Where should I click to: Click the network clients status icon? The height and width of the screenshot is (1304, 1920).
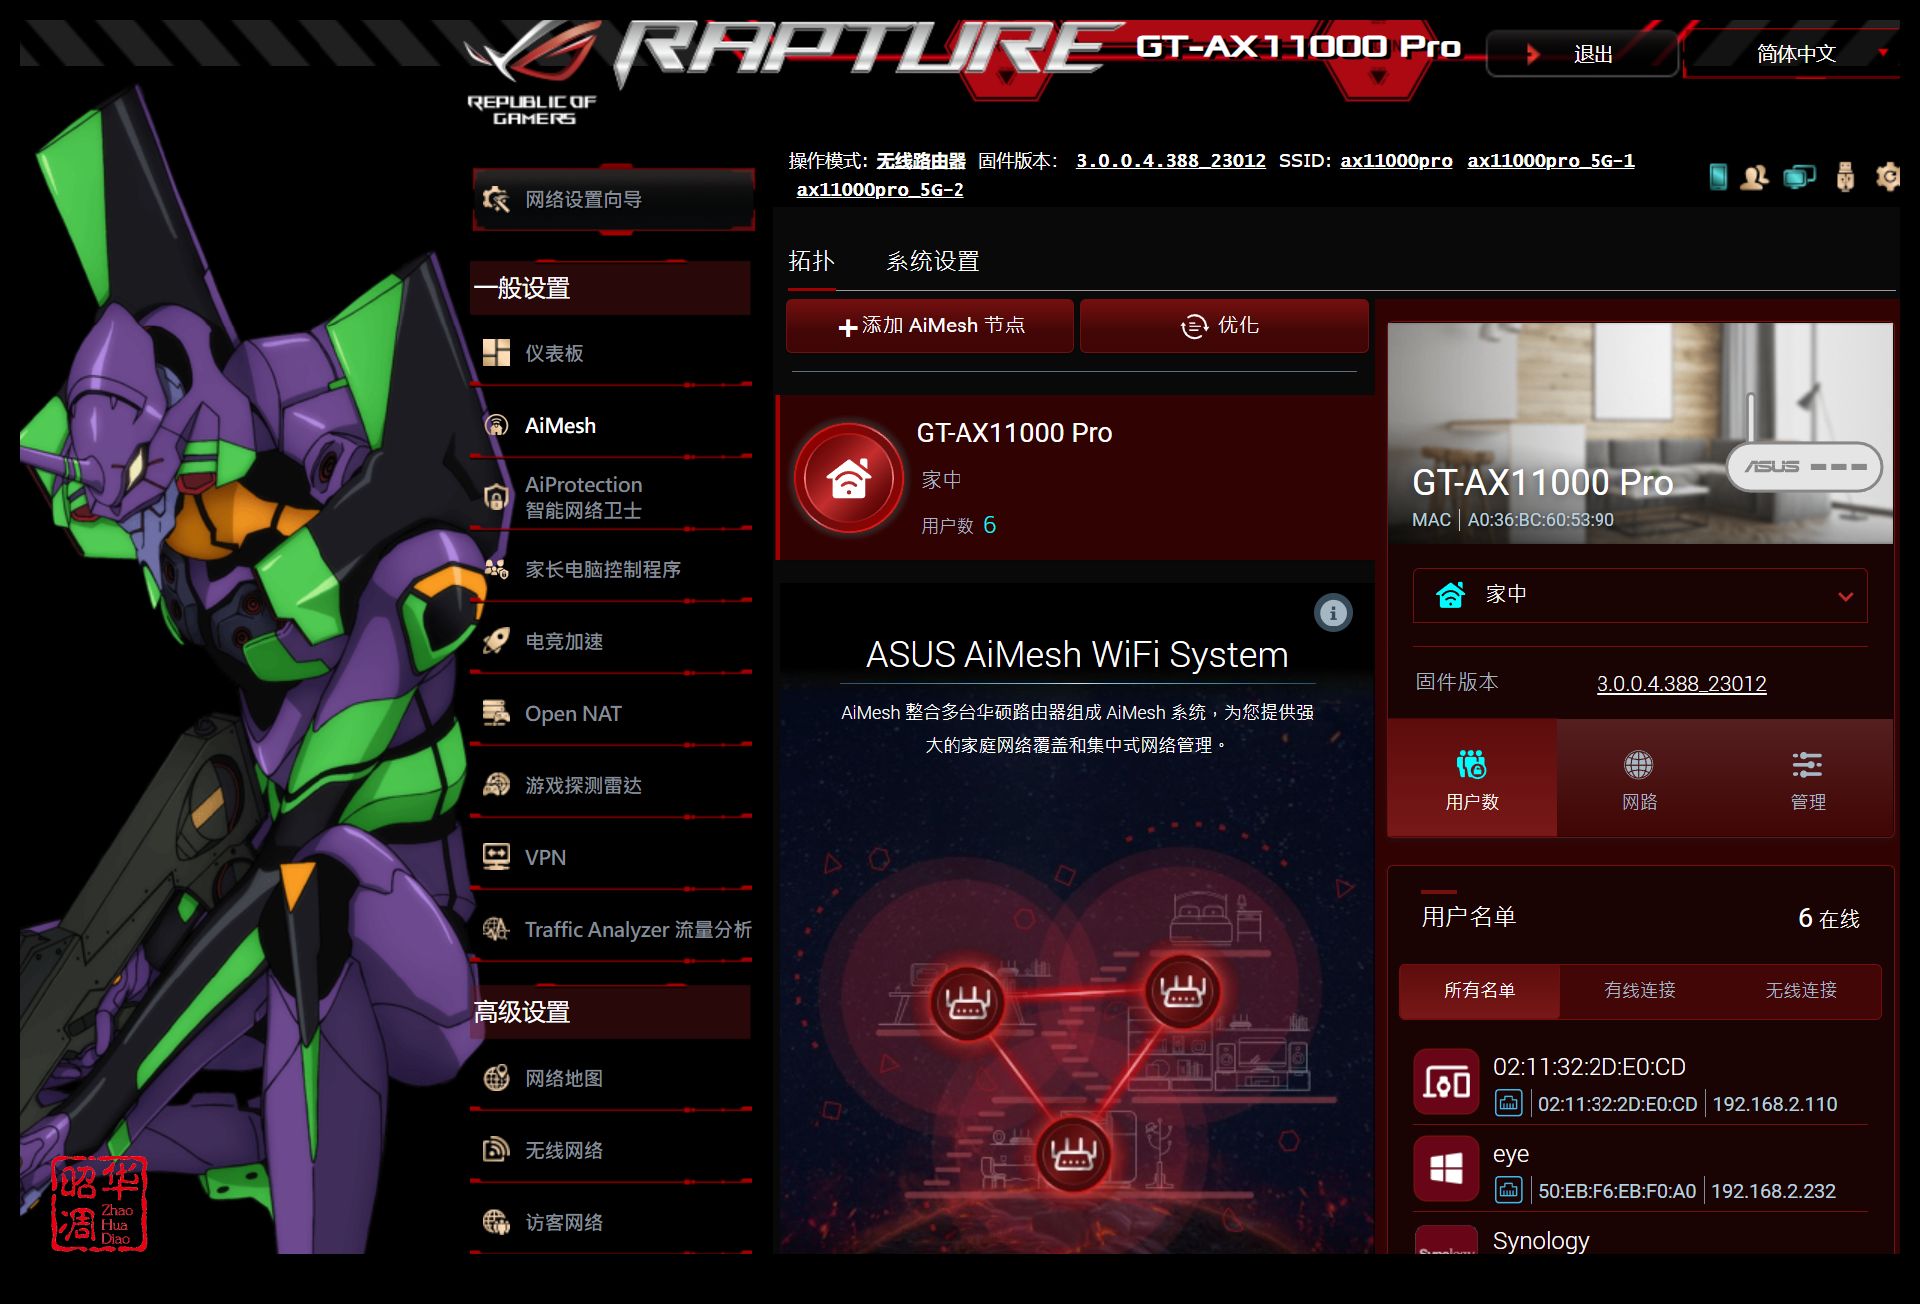(1799, 177)
